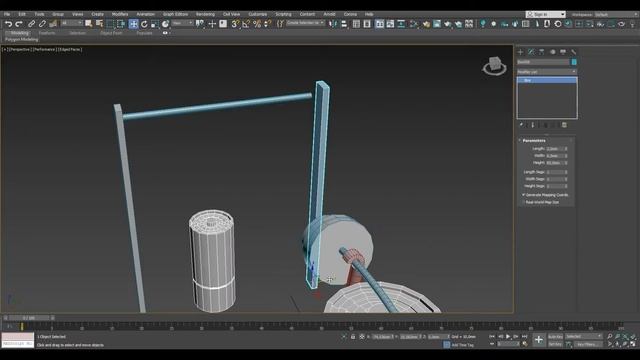Click Configure Modifier Sets icon
The width and height of the screenshot is (640, 360).
(x=564, y=125)
